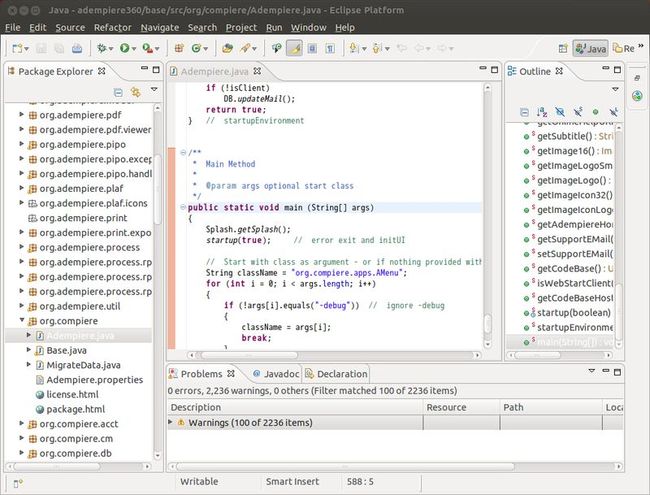Viewport: 650px width, 495px height.
Task: Toggle Link with Editor in Package Explorer
Action: coord(136,92)
